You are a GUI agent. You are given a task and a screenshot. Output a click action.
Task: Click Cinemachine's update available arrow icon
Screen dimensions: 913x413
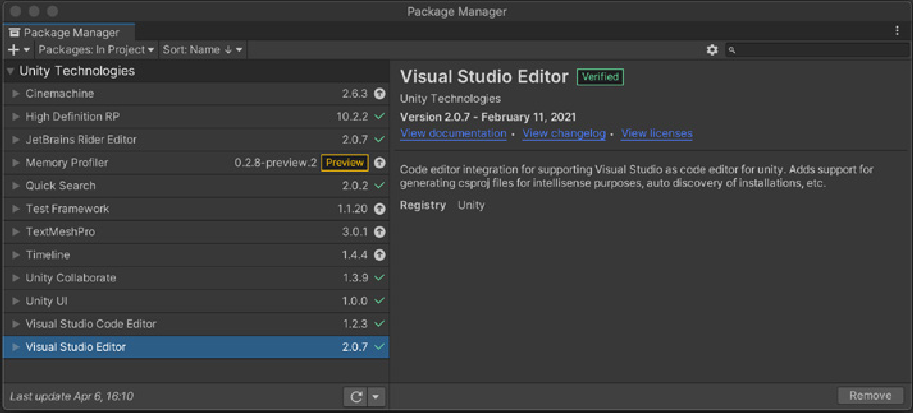[380, 94]
